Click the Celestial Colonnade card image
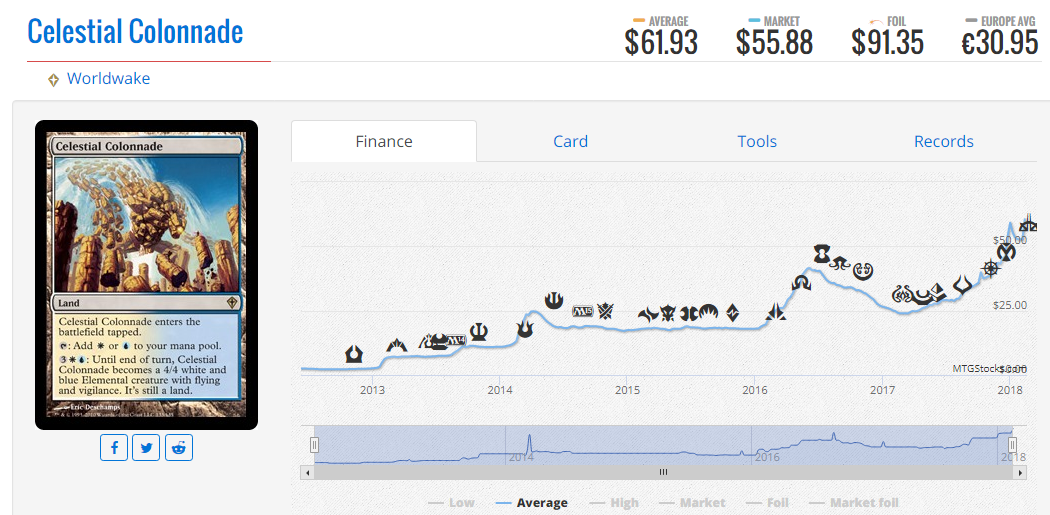Screen dimensions: 1050x515 146,275
